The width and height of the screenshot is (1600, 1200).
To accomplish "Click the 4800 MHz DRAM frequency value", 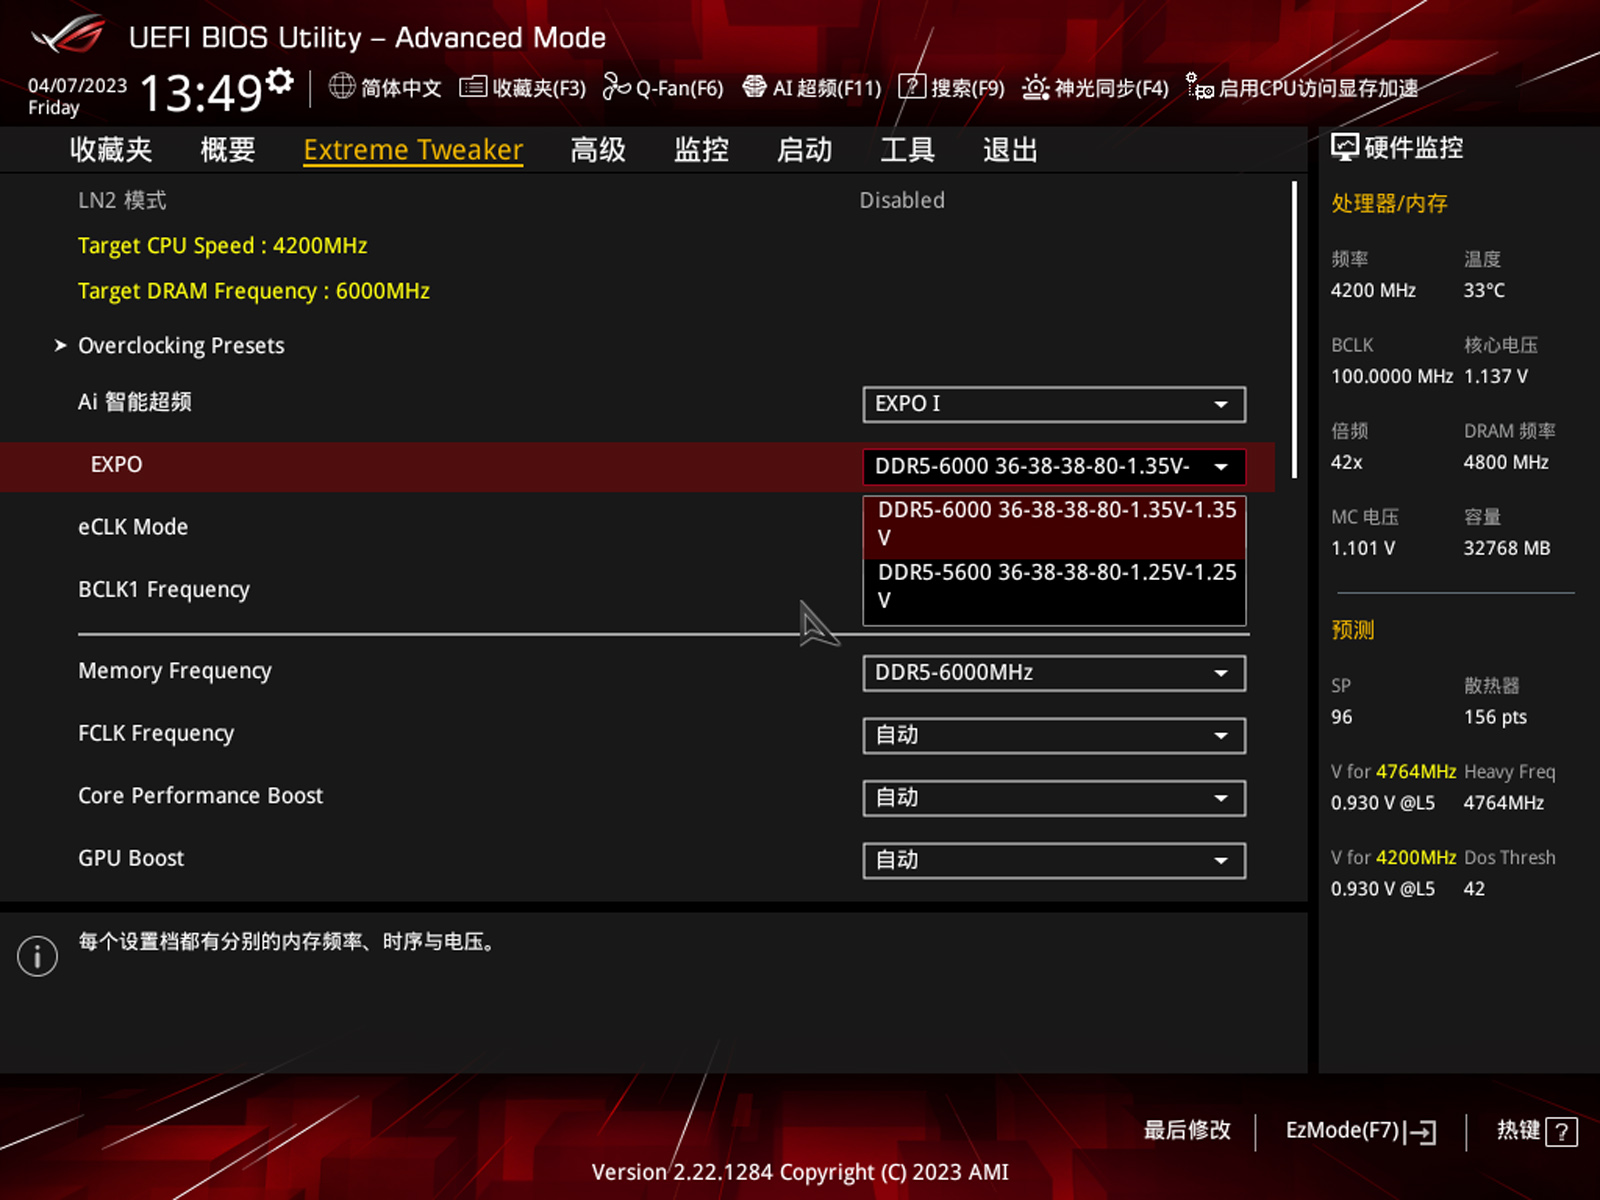I will (1506, 463).
